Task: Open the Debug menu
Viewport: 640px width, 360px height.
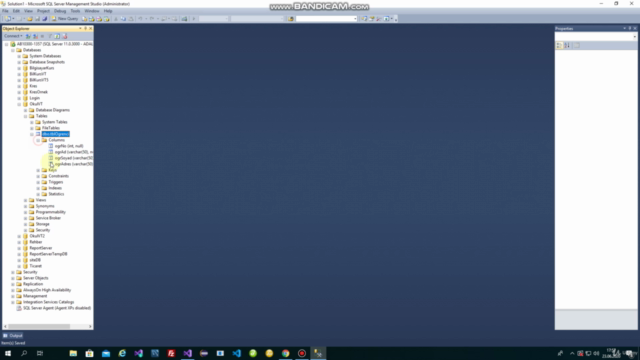Action: coord(60,11)
